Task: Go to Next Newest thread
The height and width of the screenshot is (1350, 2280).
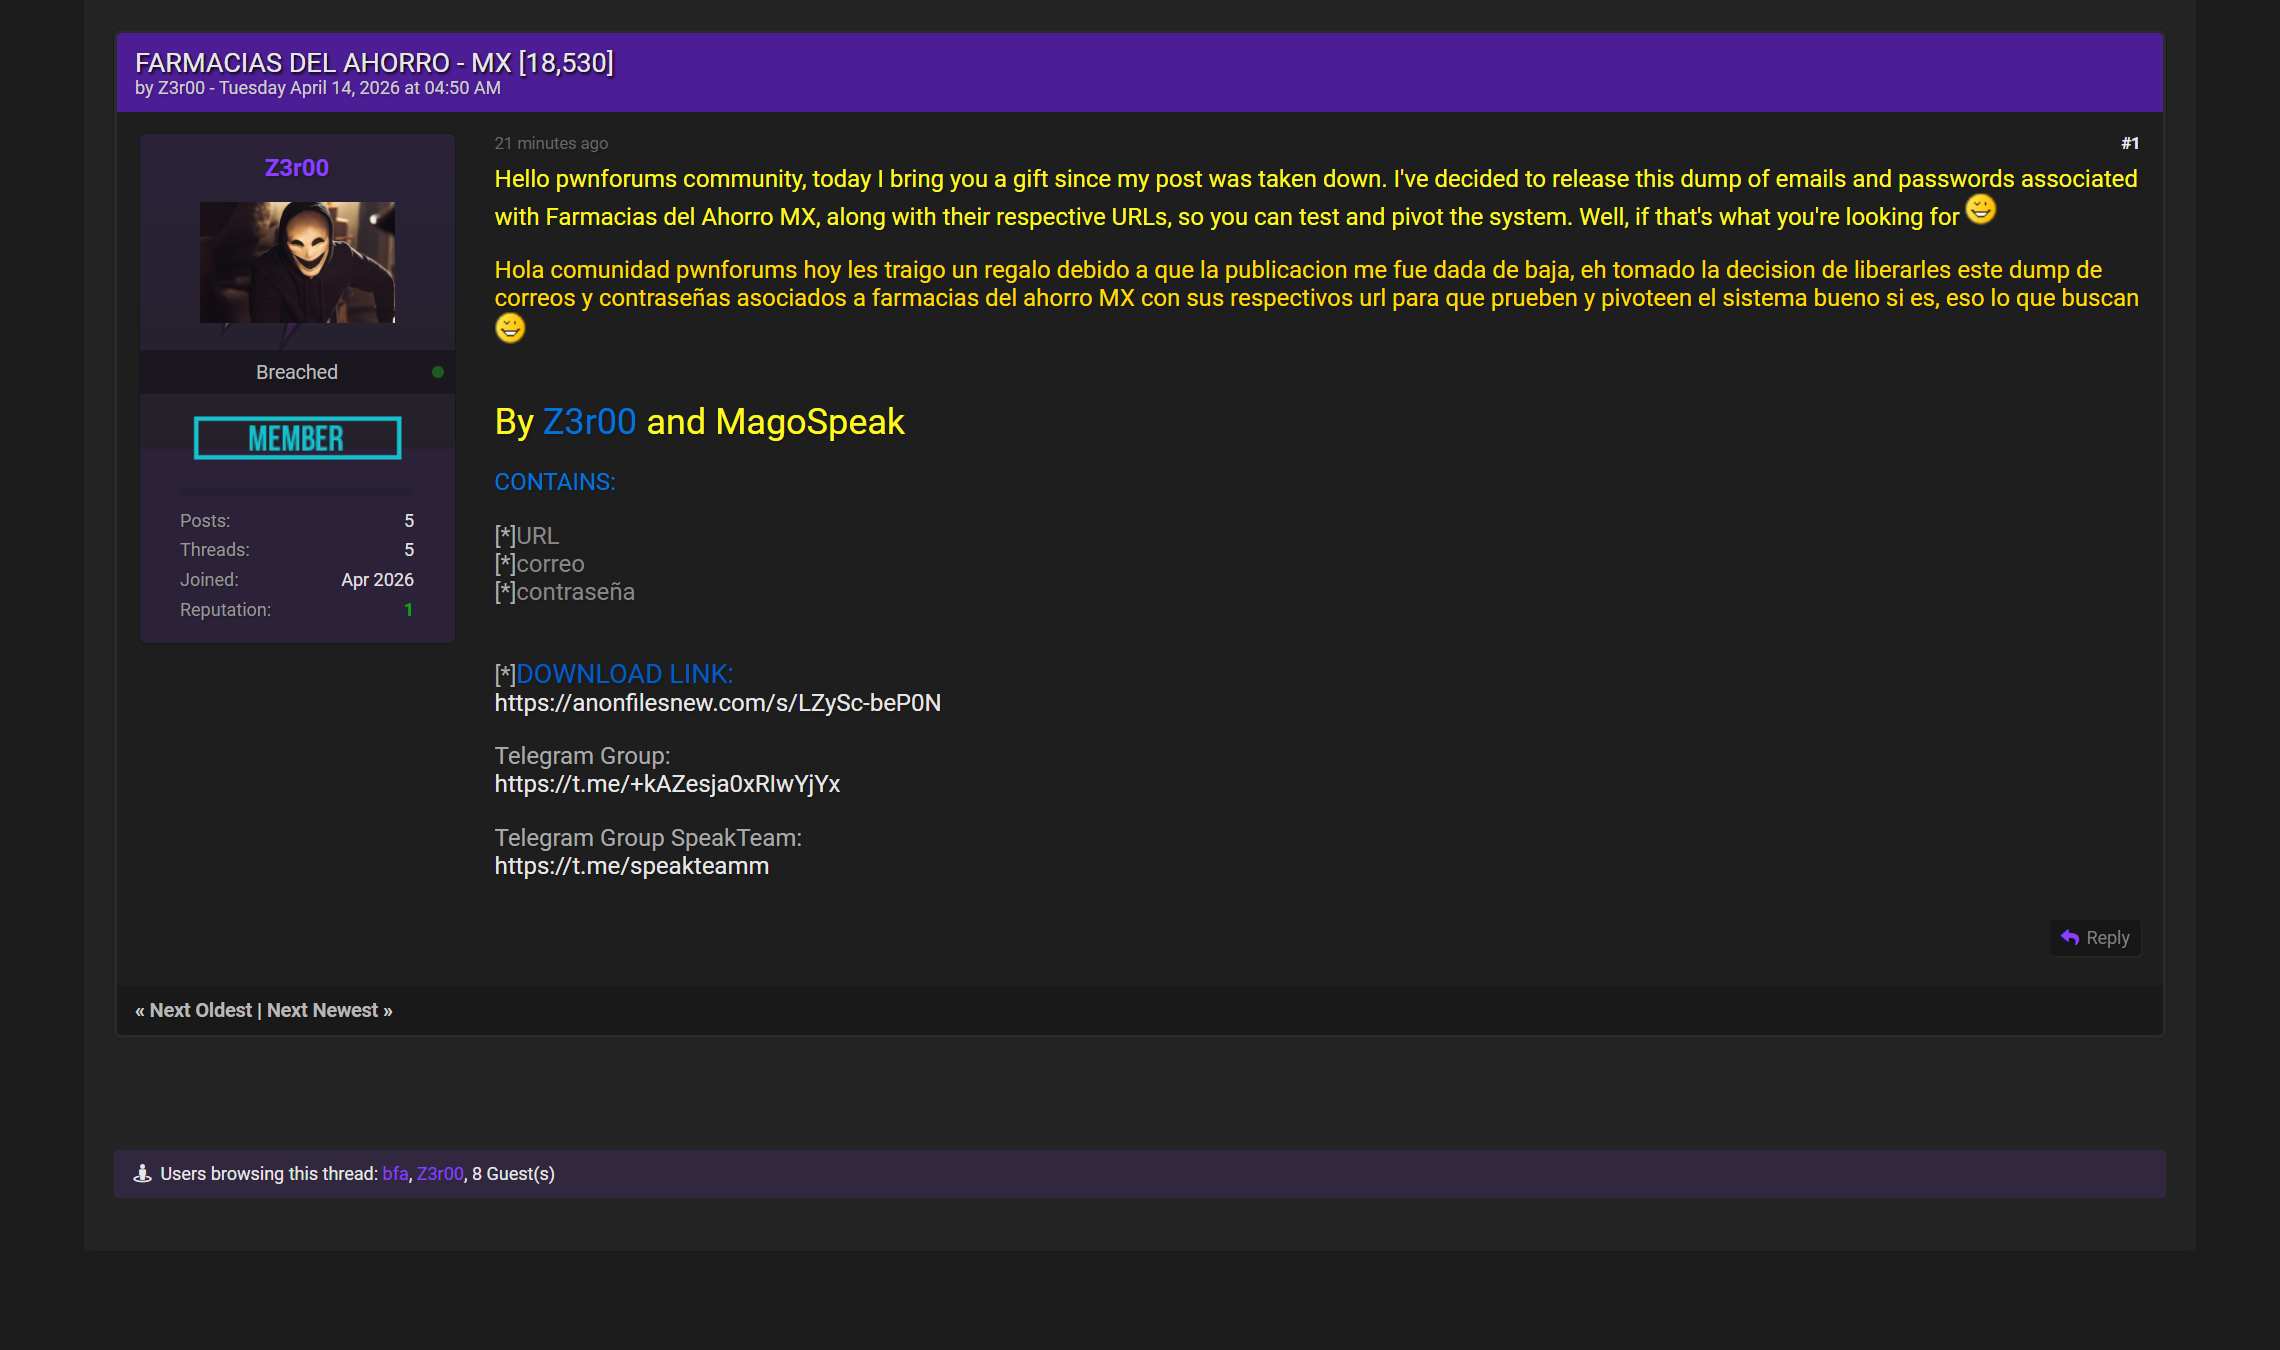Action: (x=323, y=1010)
